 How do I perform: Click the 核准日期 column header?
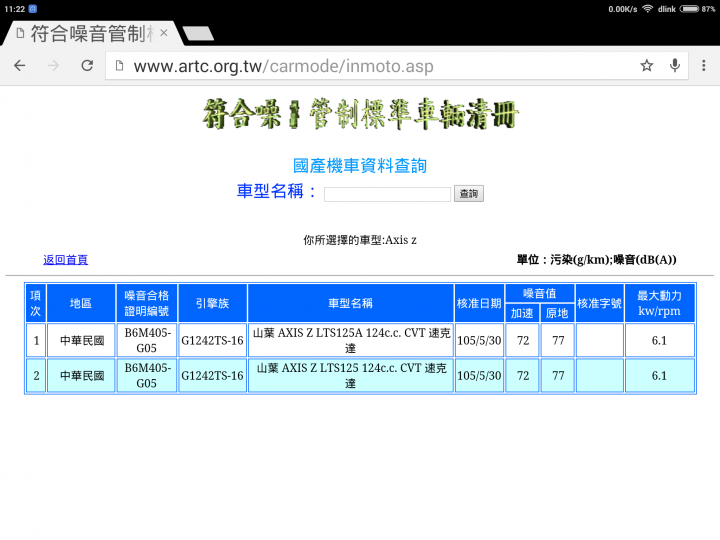[479, 303]
